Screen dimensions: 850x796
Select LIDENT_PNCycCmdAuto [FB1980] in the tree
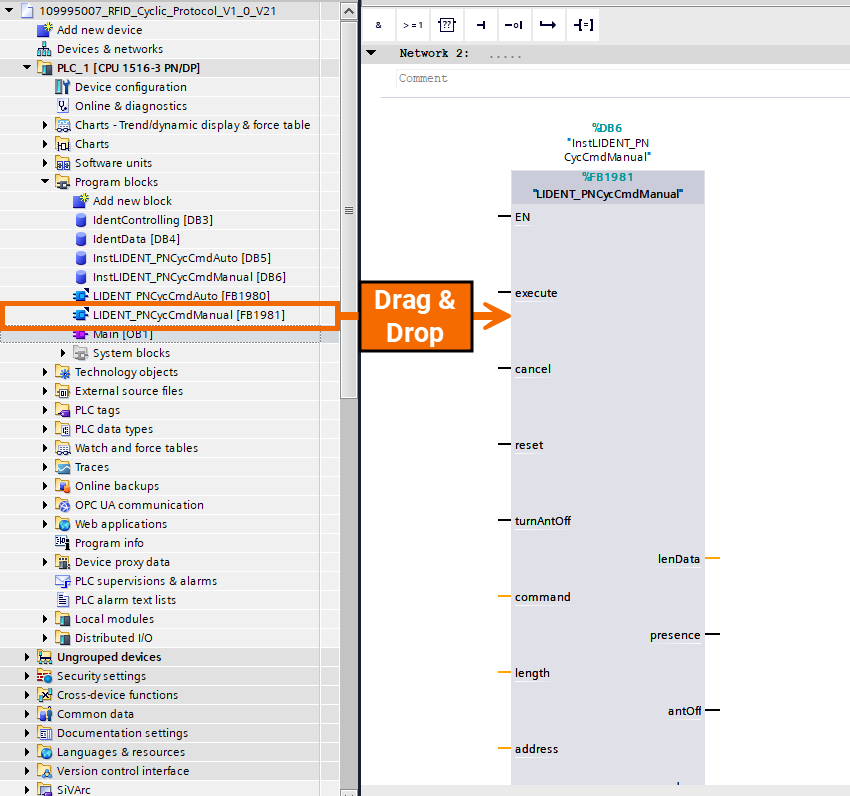click(181, 296)
